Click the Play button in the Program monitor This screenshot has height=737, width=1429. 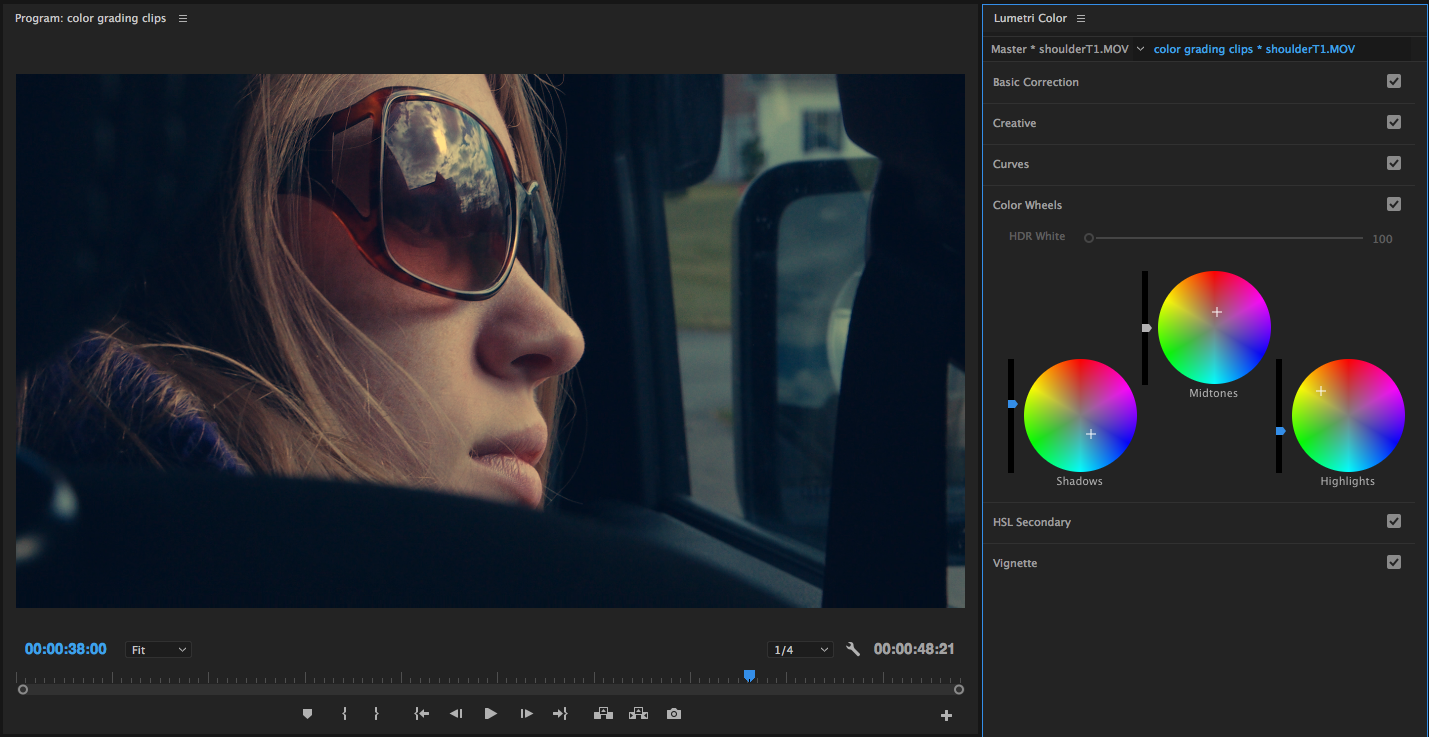[x=490, y=713]
